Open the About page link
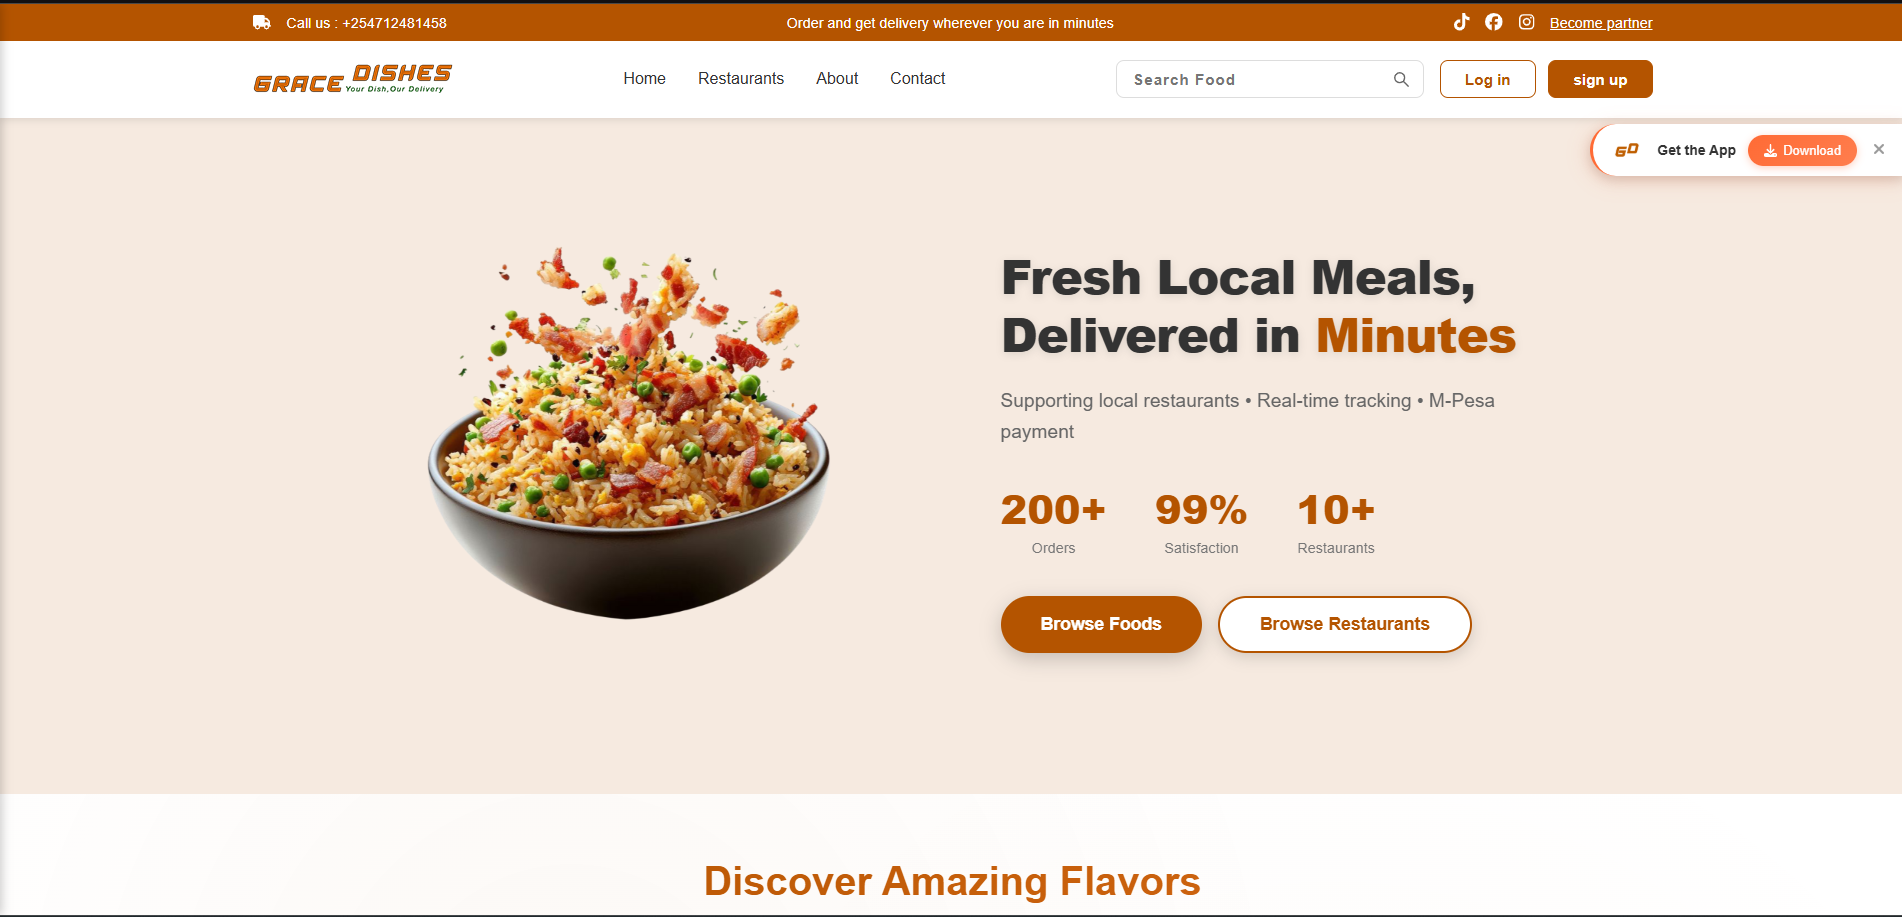The image size is (1902, 917). [837, 78]
